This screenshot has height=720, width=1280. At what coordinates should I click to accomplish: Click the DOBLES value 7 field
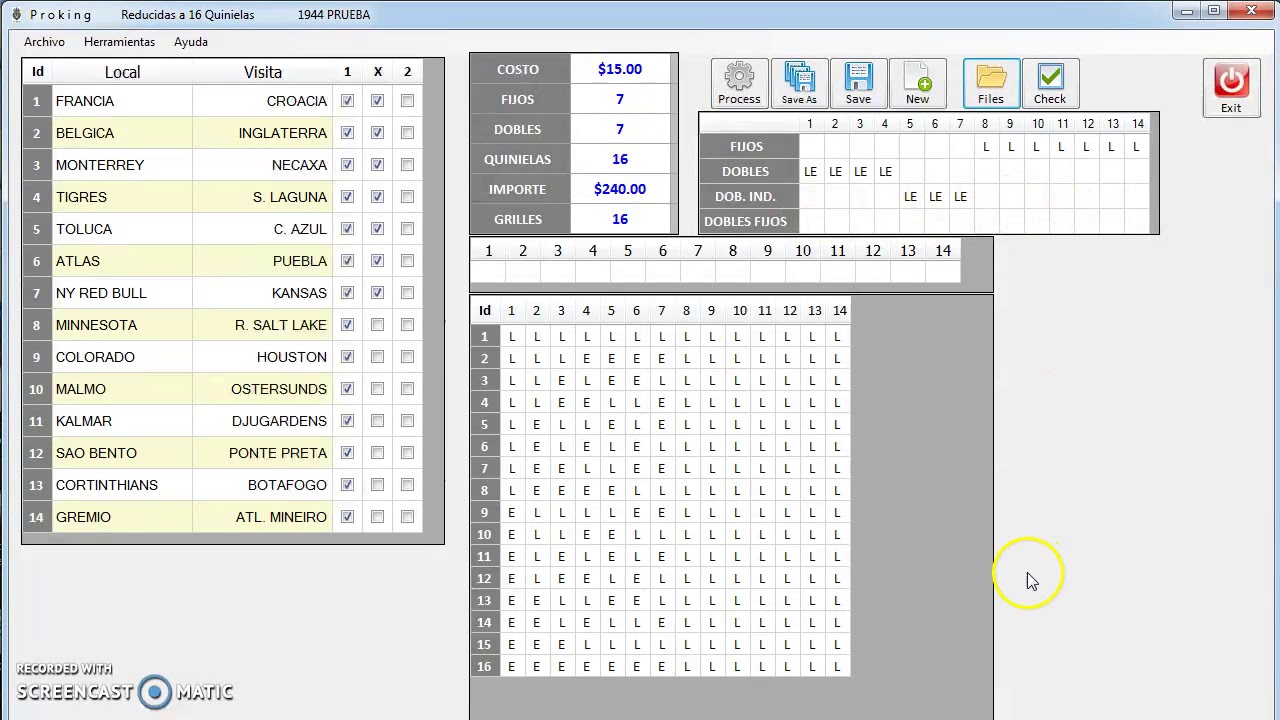pos(620,129)
